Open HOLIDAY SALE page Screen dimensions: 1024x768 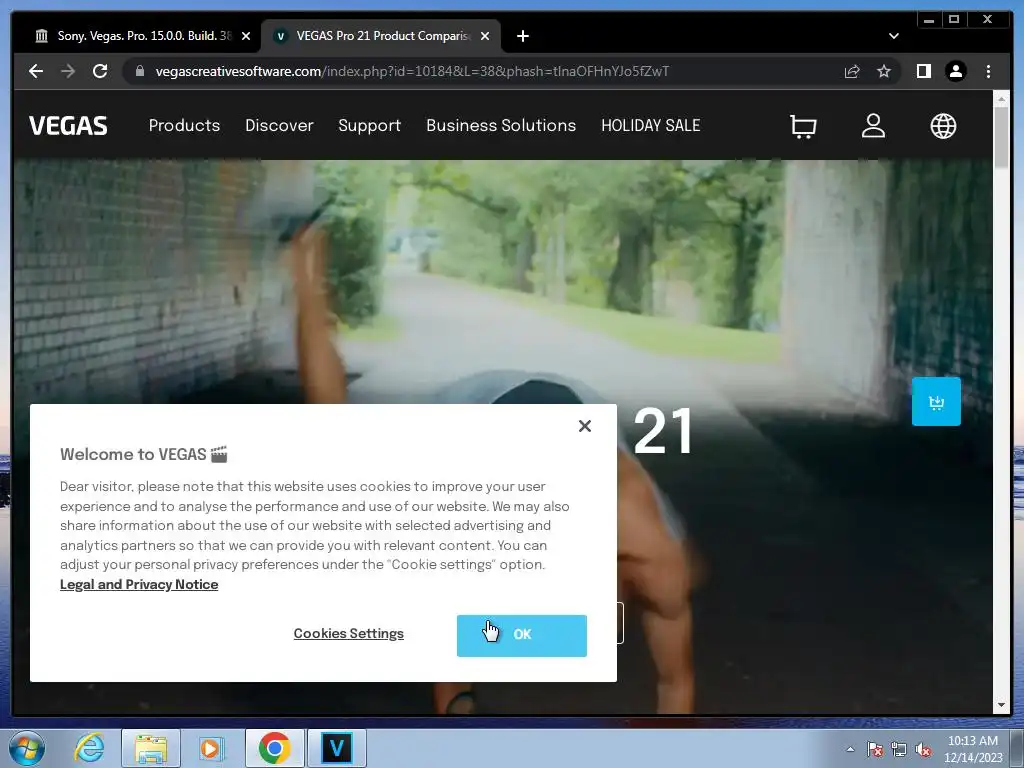click(650, 125)
